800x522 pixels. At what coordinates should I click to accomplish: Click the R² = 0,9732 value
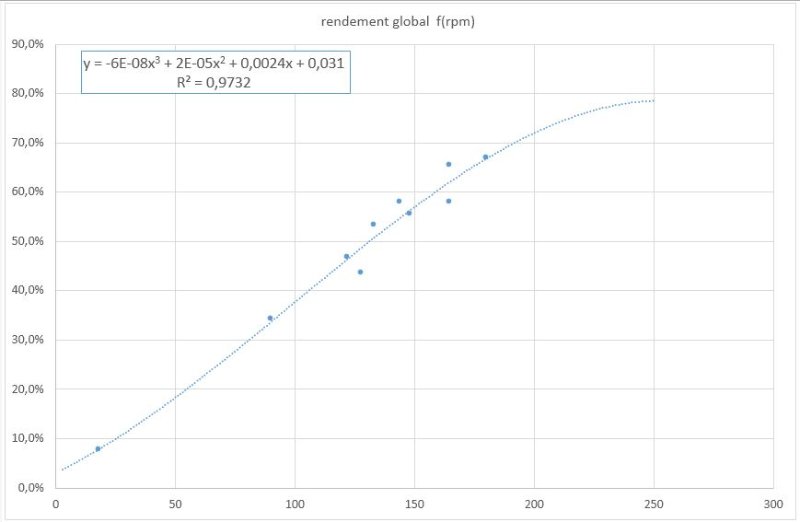pyautogui.click(x=212, y=83)
